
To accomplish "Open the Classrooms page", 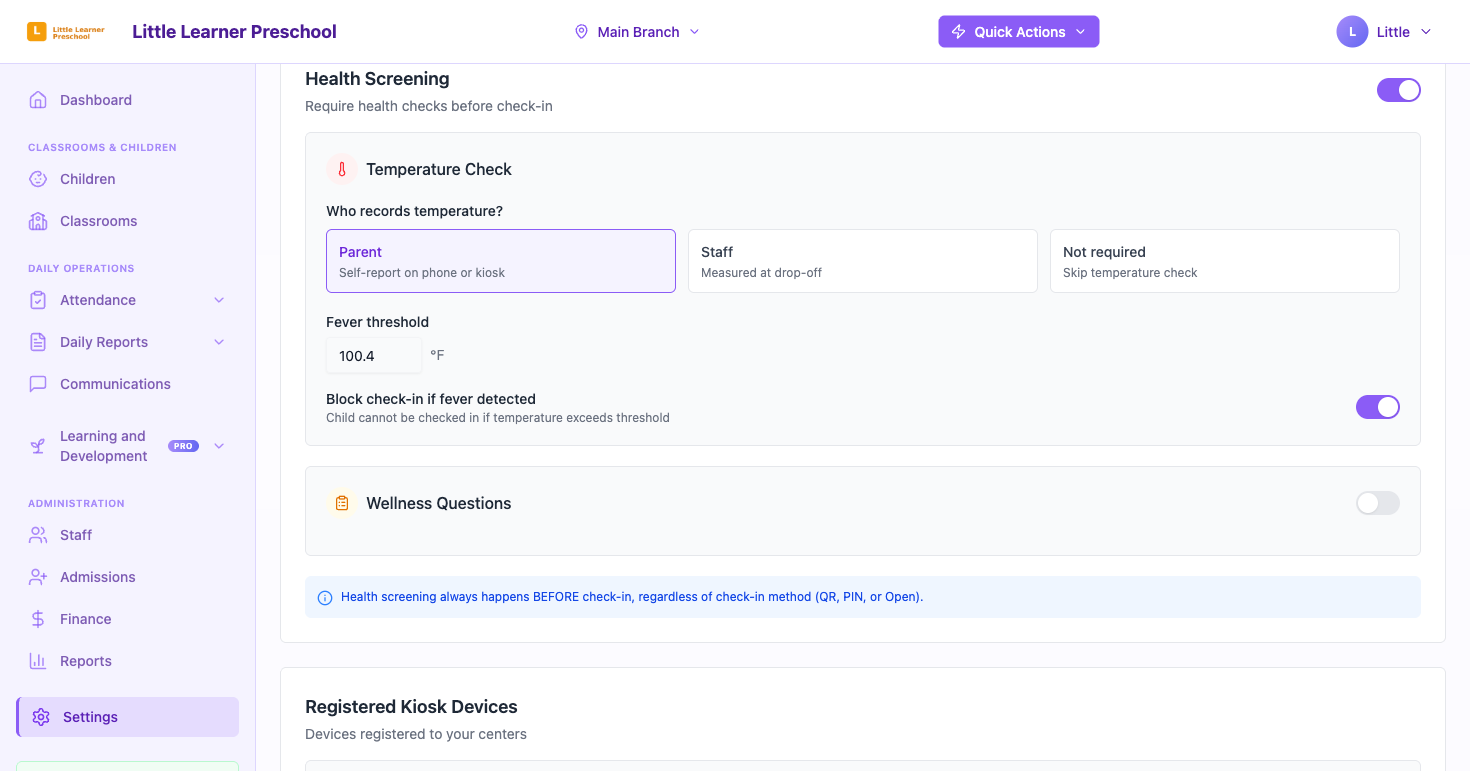I will [128, 221].
